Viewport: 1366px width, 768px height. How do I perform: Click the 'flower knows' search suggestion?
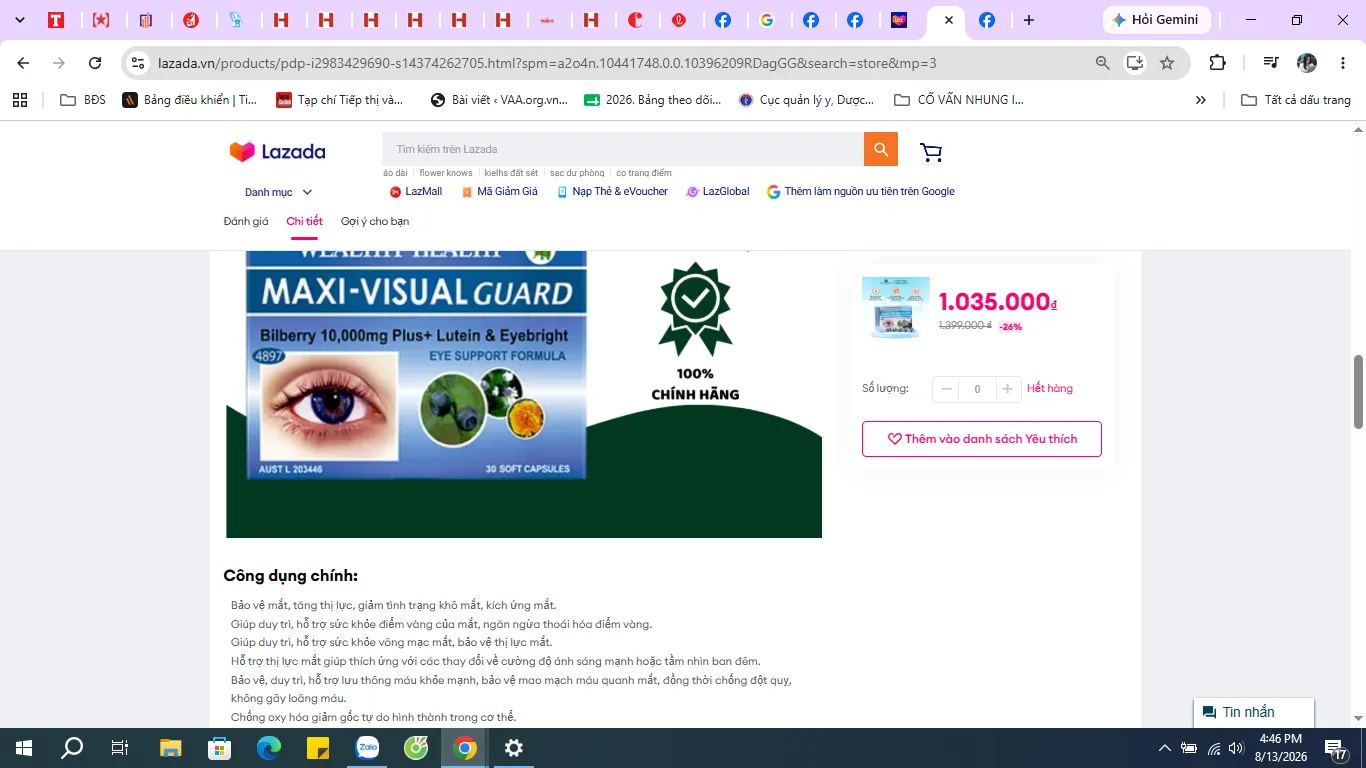[446, 173]
